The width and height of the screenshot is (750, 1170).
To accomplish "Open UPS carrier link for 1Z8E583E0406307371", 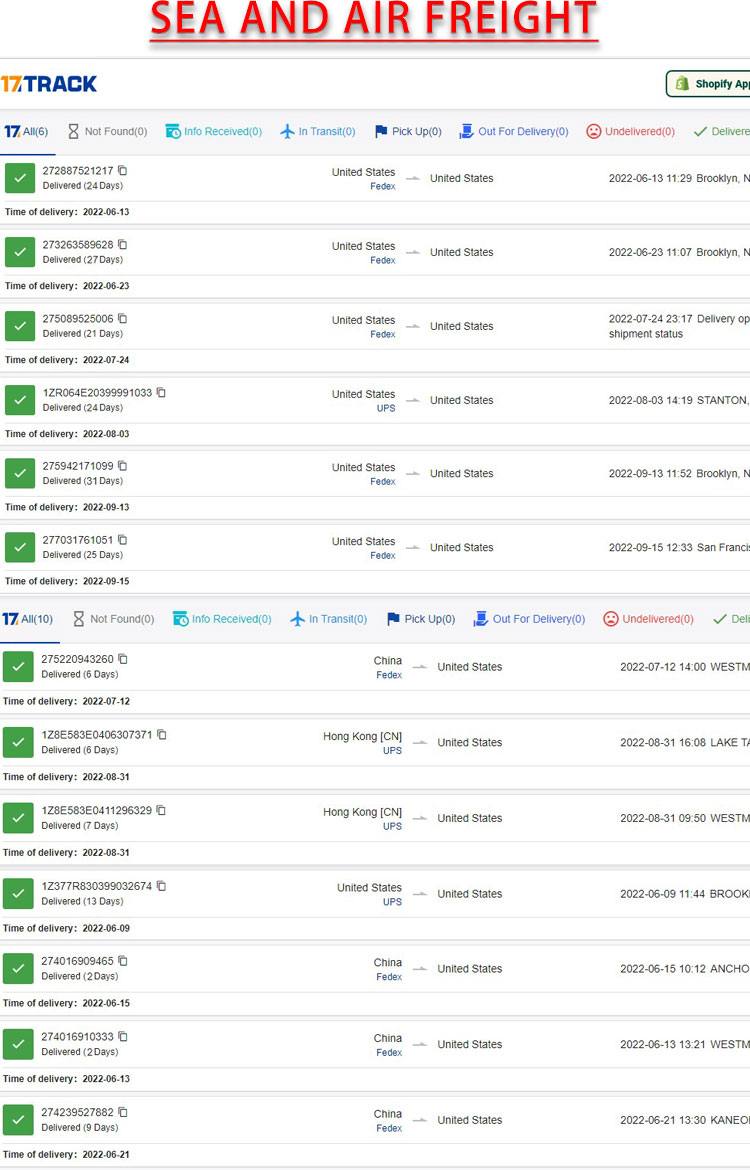I will (x=393, y=751).
